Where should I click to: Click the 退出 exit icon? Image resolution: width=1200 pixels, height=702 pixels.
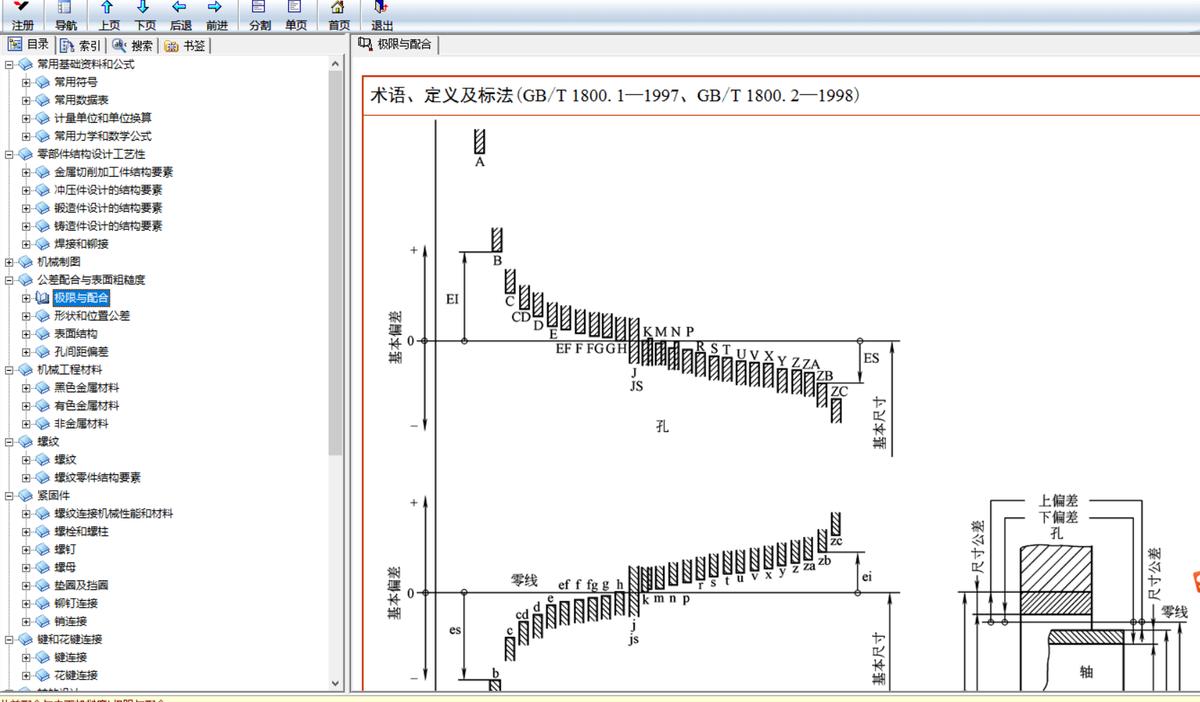point(381,14)
